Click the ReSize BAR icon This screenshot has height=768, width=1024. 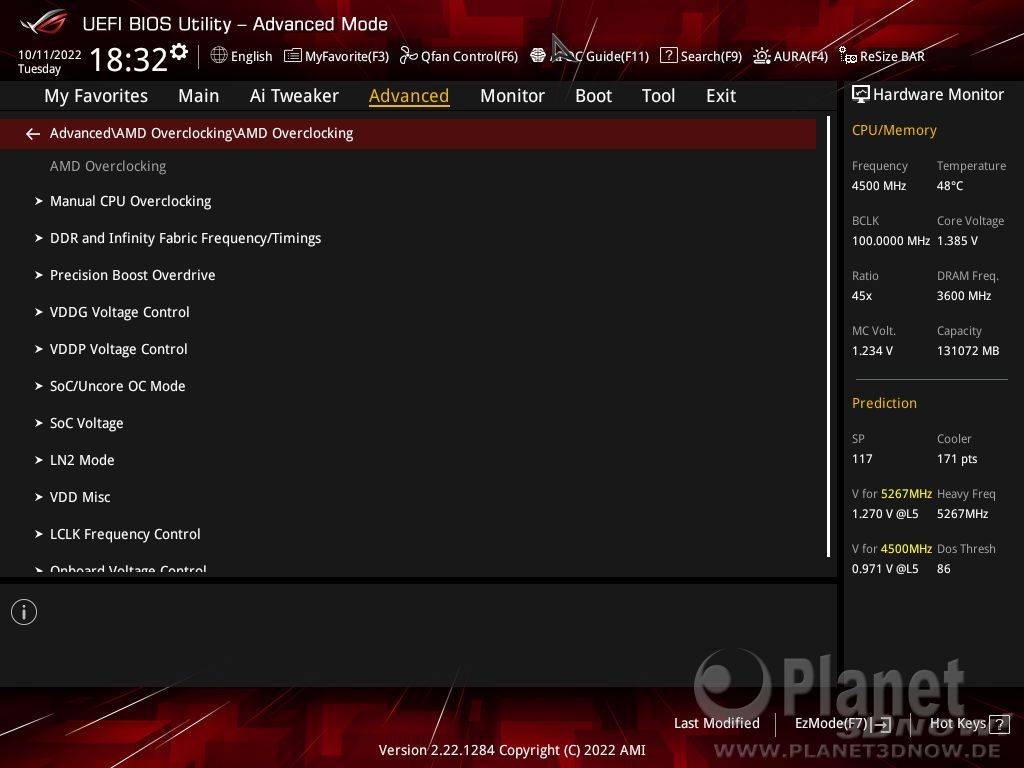coord(848,56)
